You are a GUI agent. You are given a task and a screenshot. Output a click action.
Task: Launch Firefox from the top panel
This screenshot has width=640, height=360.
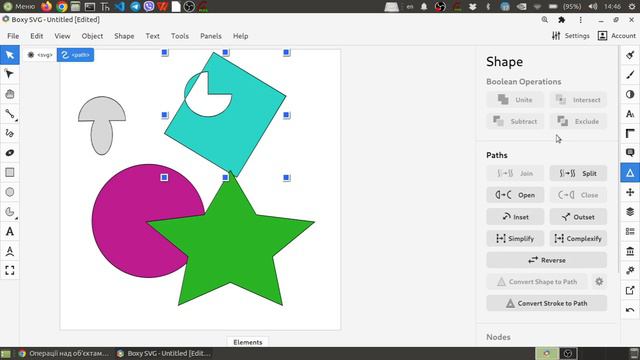click(x=47, y=6)
